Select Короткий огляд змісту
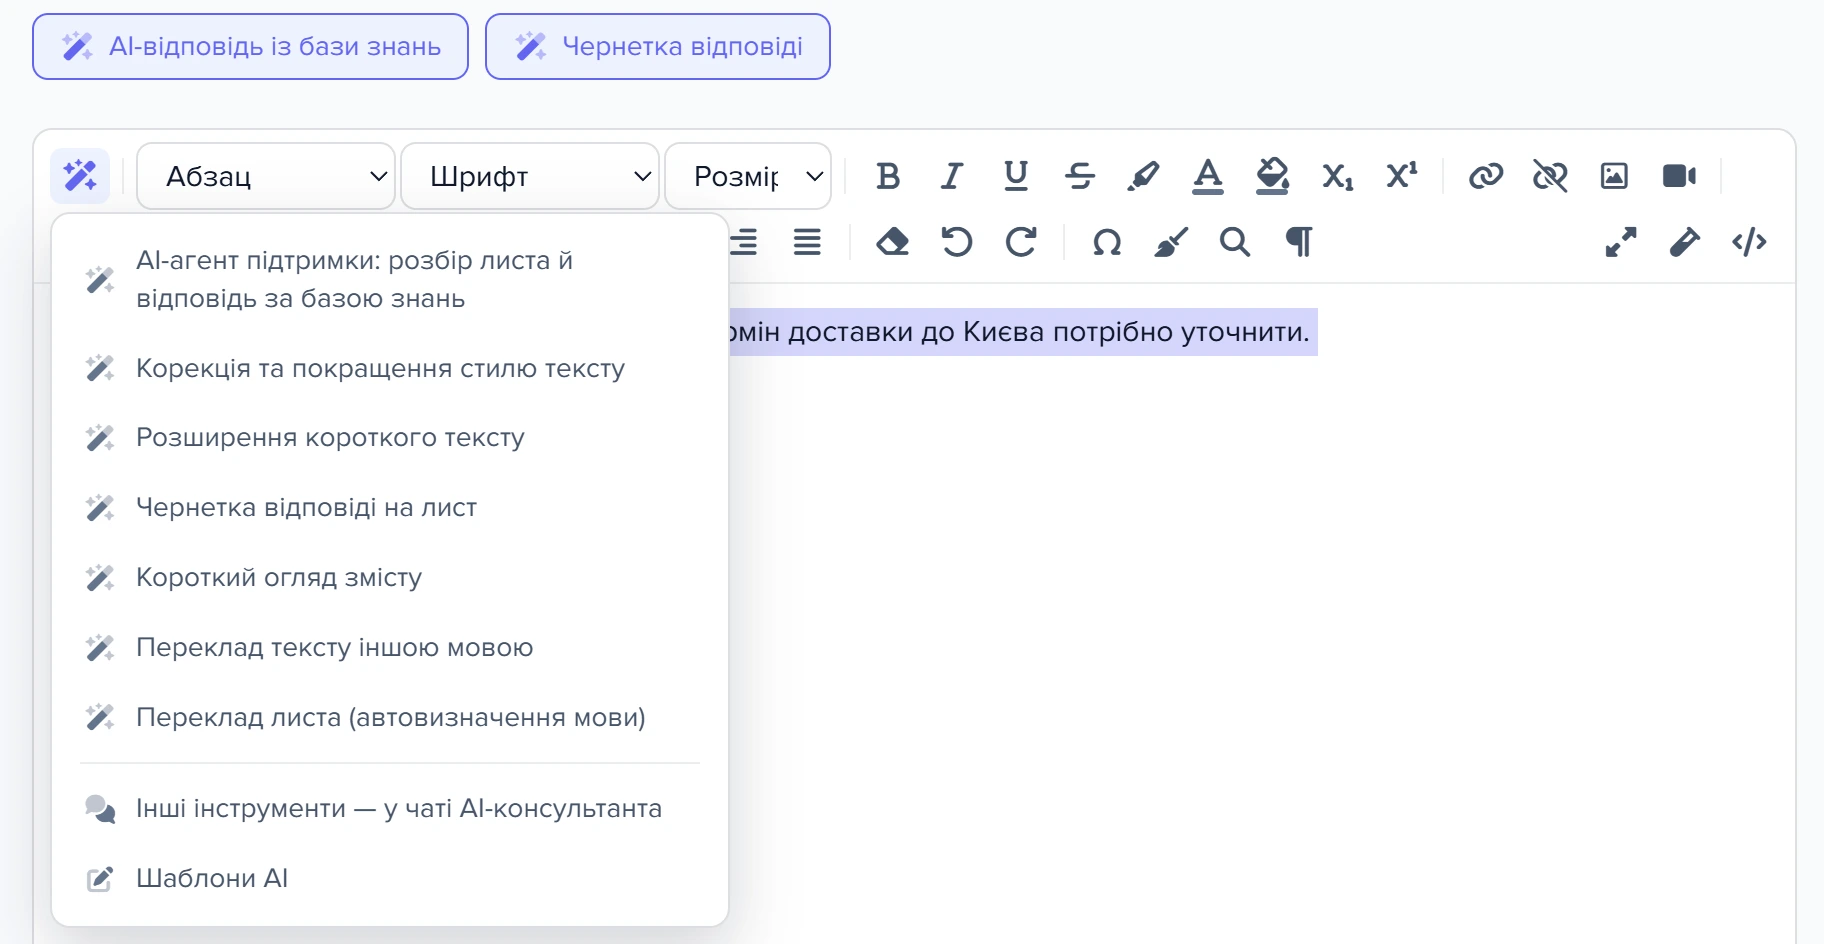 click(390, 577)
